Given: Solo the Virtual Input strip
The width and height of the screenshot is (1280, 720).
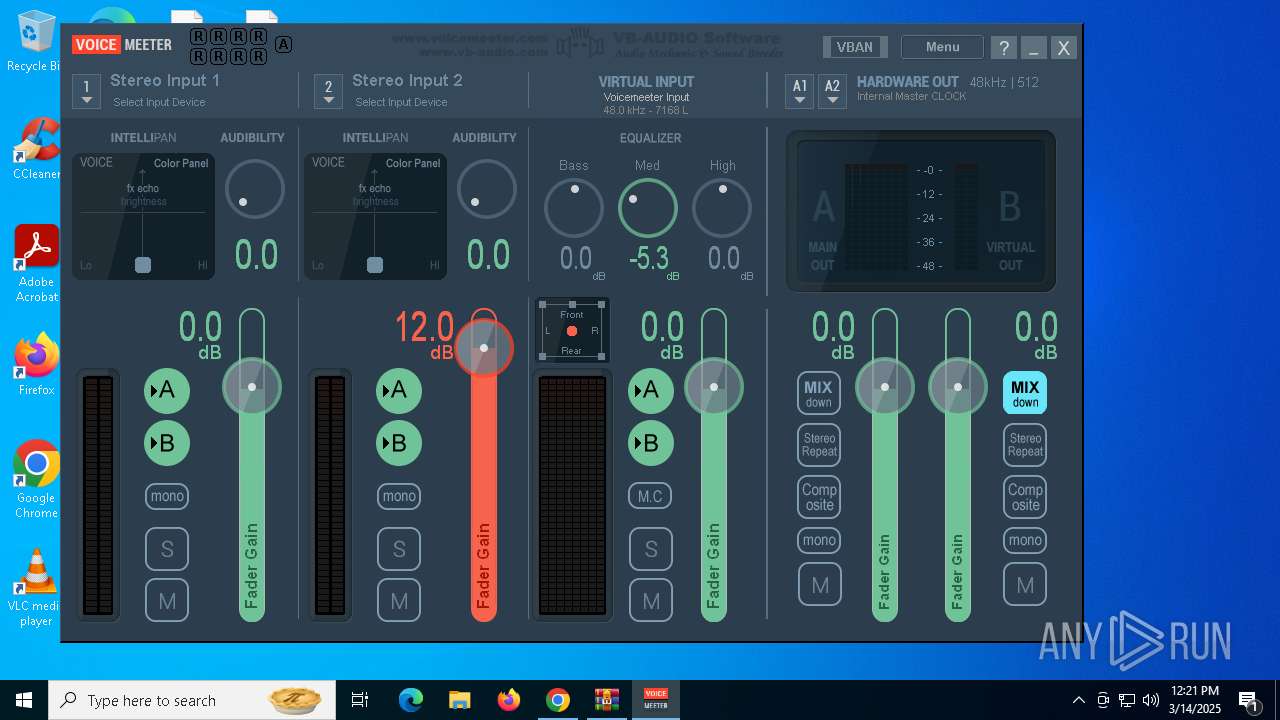Looking at the screenshot, I should tap(651, 548).
